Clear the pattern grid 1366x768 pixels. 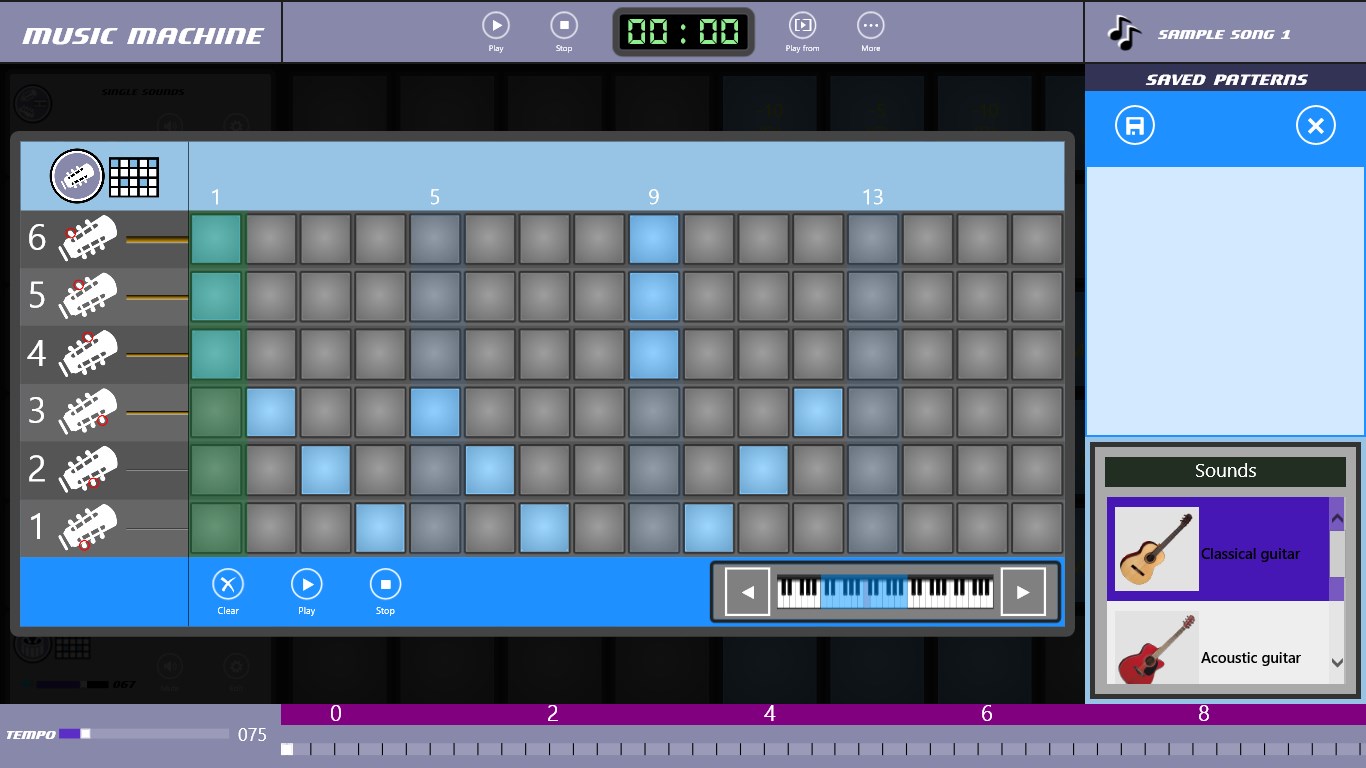coord(228,584)
